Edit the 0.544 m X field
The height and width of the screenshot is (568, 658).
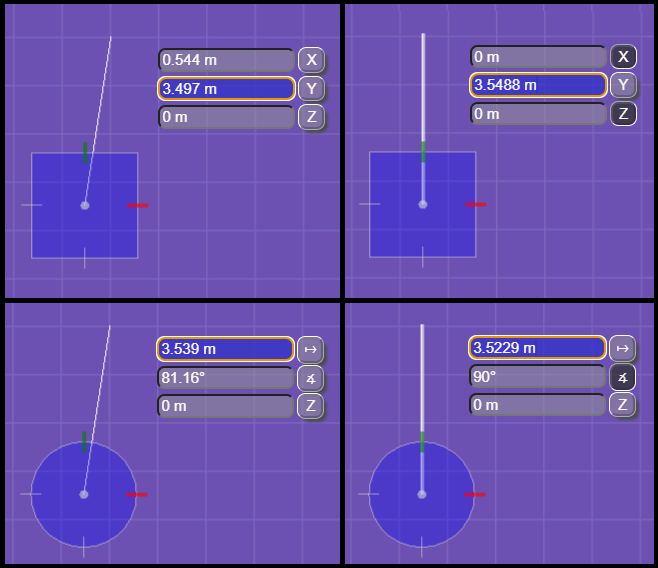[x=227, y=60]
